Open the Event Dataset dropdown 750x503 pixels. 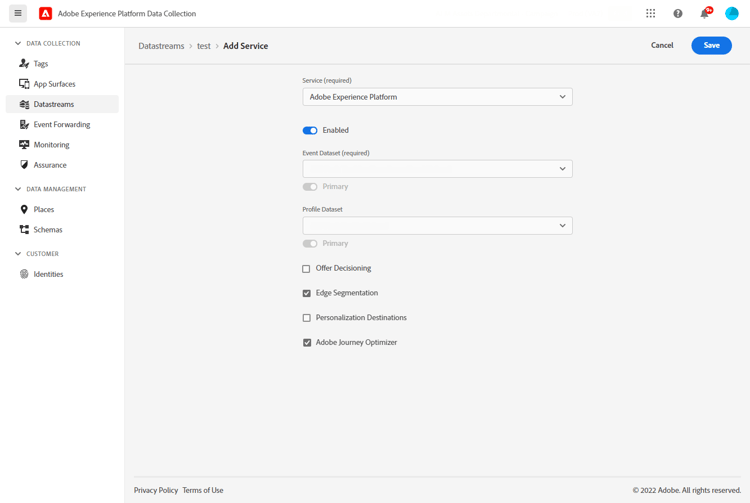tap(437, 169)
